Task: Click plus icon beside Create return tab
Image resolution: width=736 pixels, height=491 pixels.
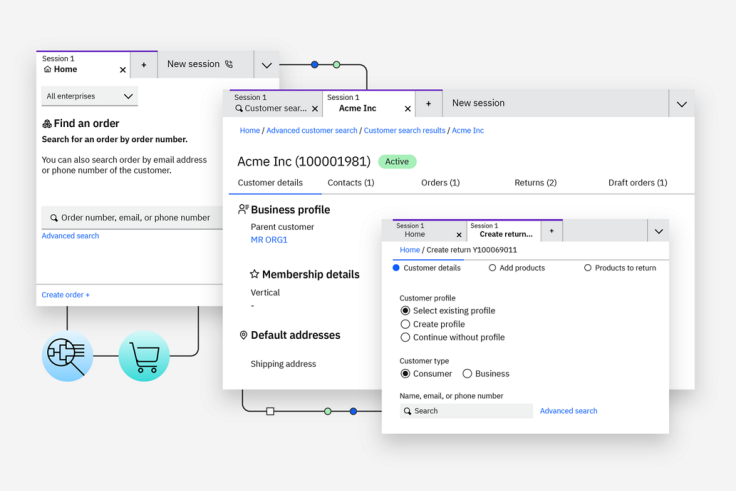Action: pyautogui.click(x=551, y=230)
